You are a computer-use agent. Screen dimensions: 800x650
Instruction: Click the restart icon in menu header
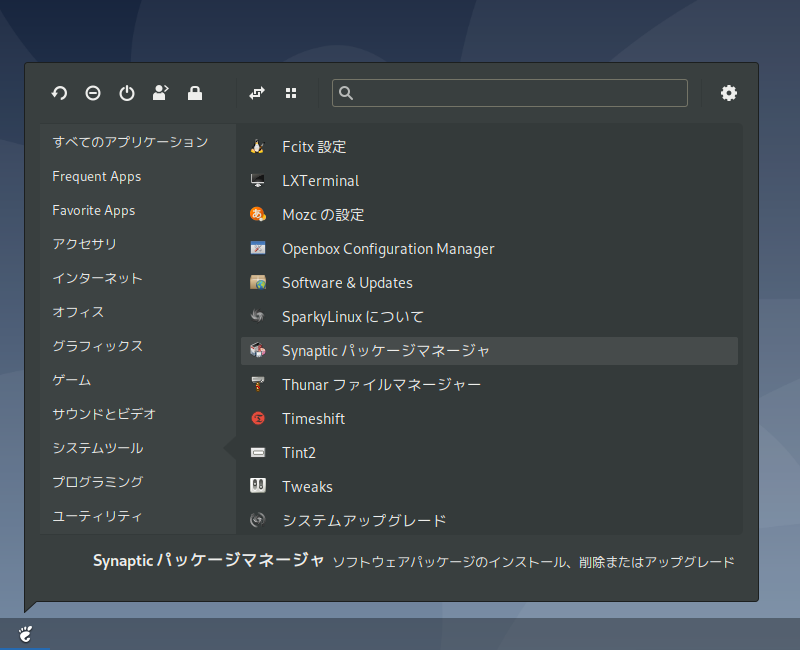point(59,93)
